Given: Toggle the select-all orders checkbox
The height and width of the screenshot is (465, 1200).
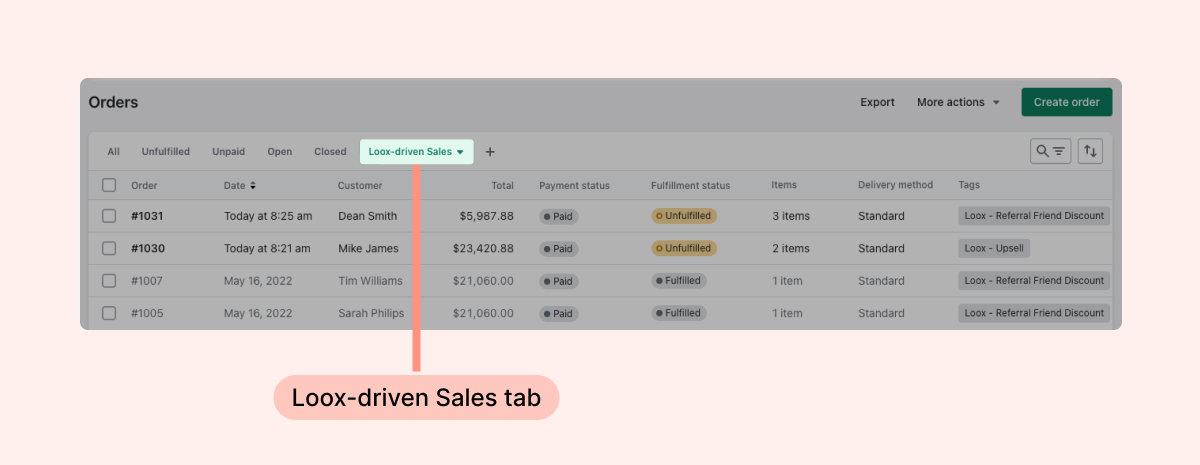Looking at the screenshot, I should coord(109,185).
